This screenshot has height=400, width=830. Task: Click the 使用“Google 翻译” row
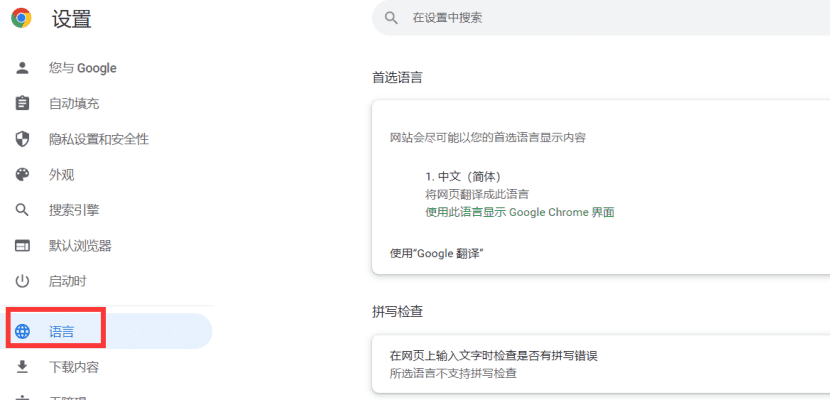point(437,253)
